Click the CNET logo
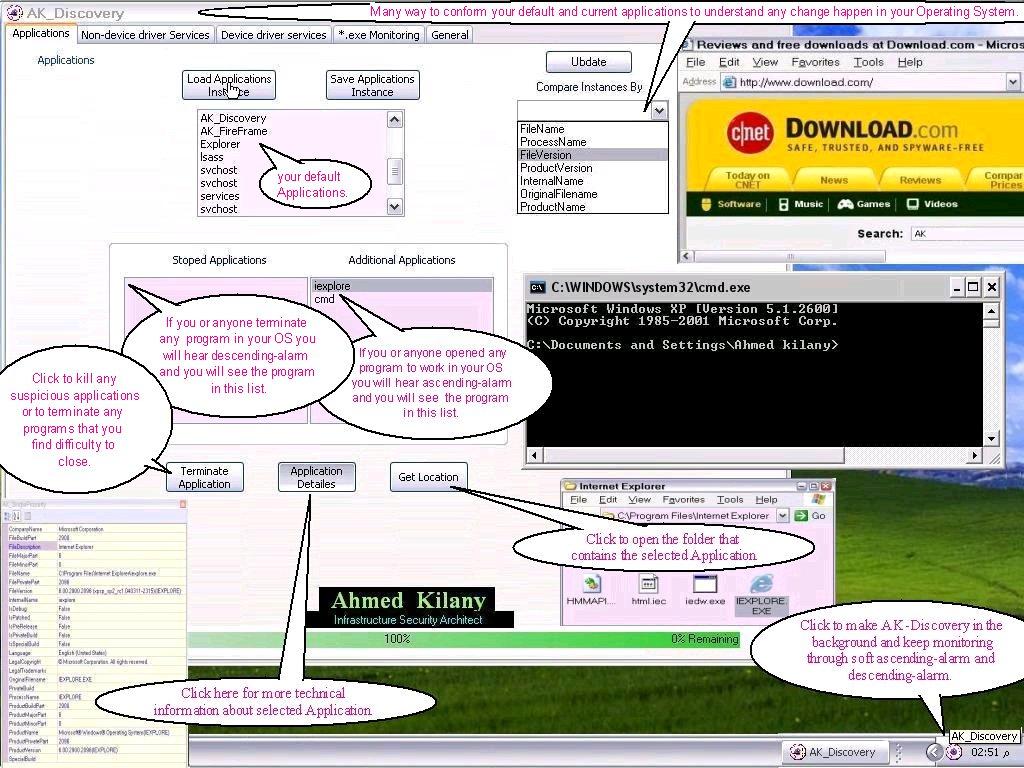The height and width of the screenshot is (768, 1024). (x=750, y=133)
